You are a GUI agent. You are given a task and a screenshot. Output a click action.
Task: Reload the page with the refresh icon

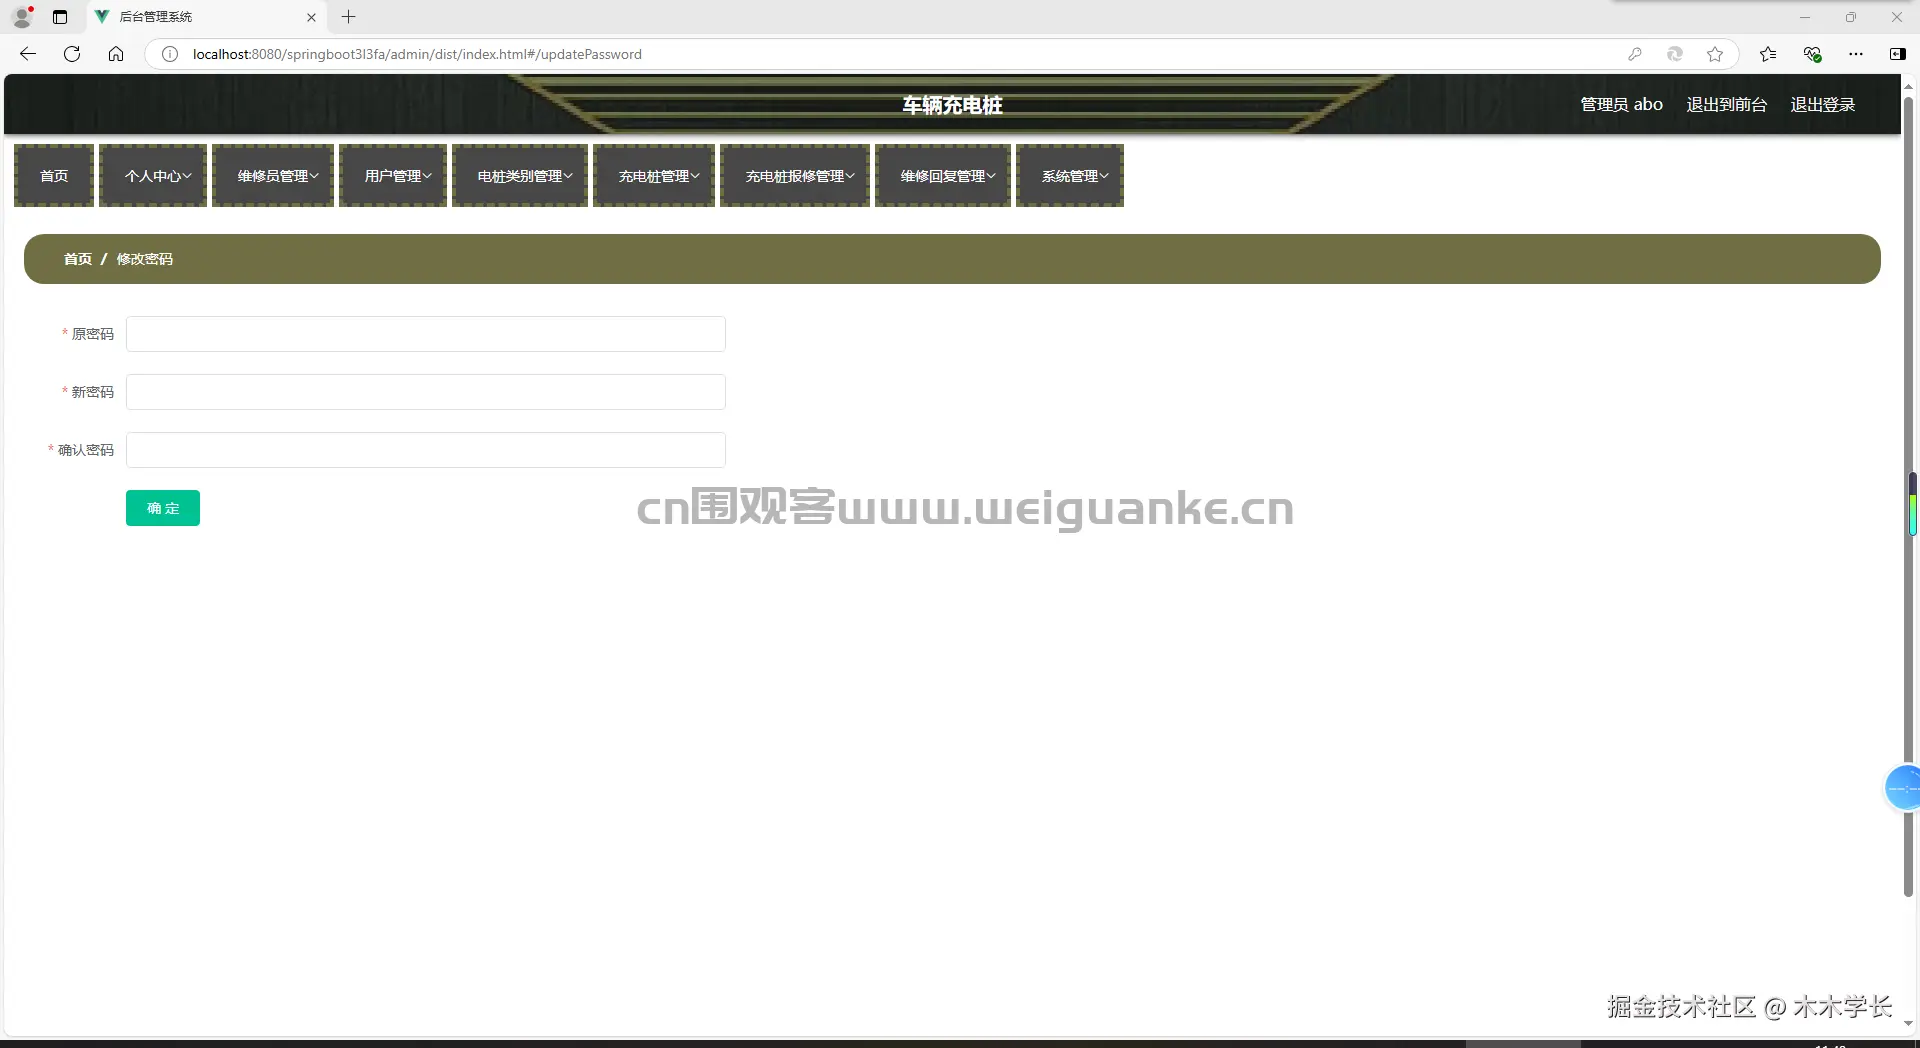[x=72, y=54]
